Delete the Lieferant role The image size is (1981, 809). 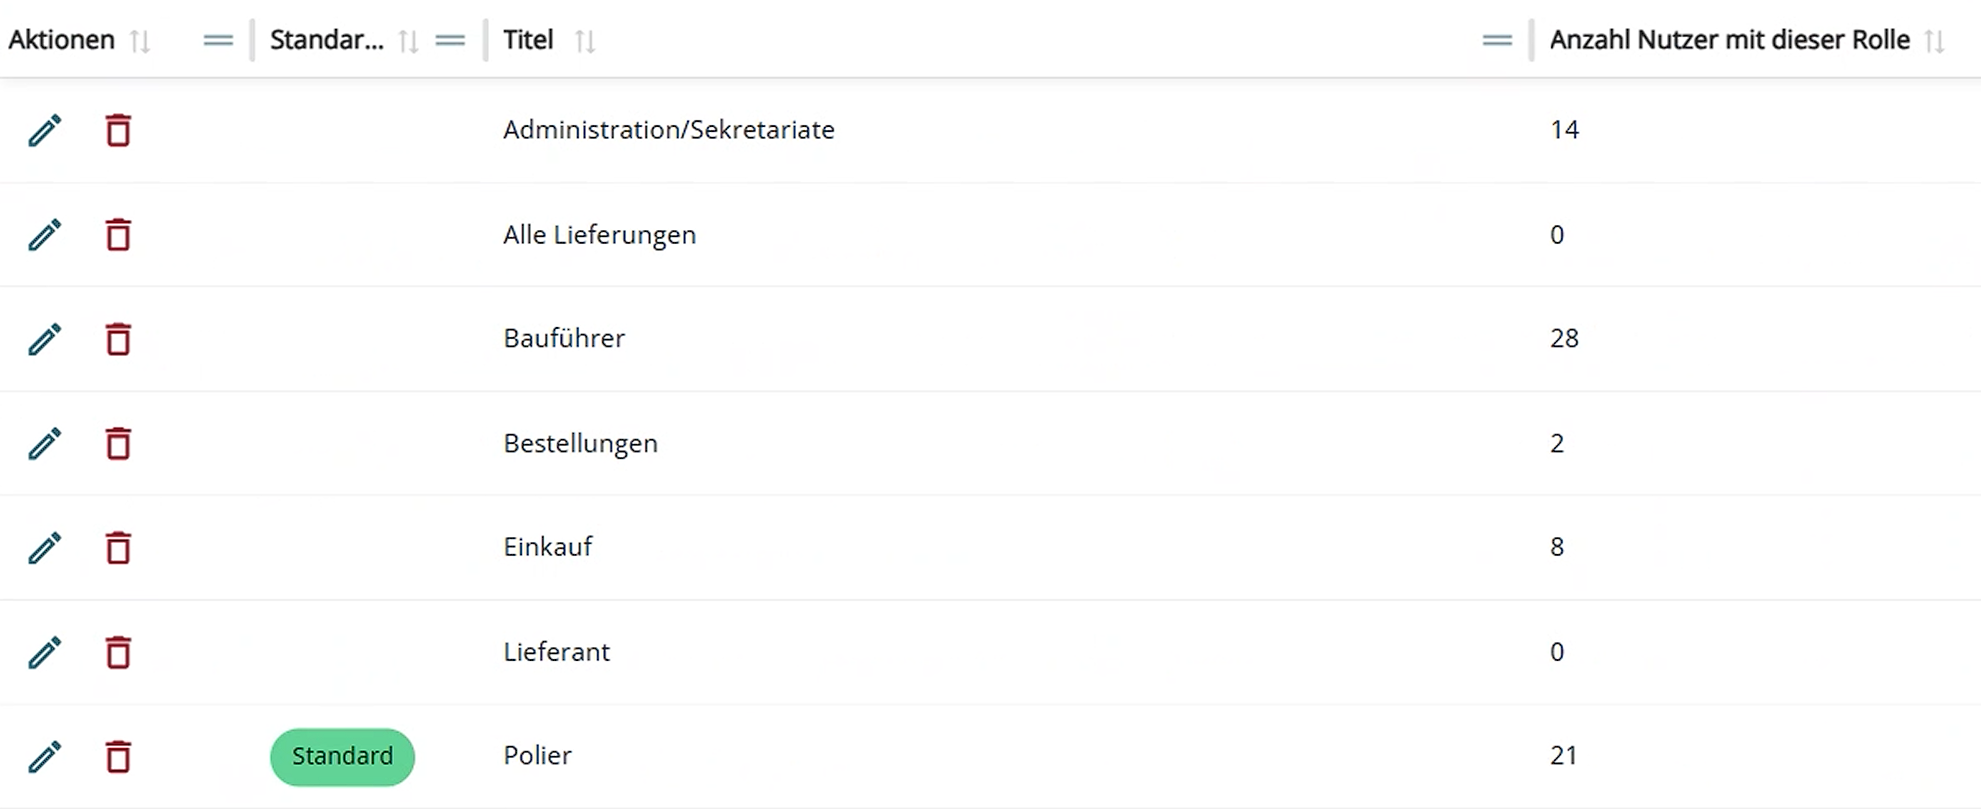[118, 653]
